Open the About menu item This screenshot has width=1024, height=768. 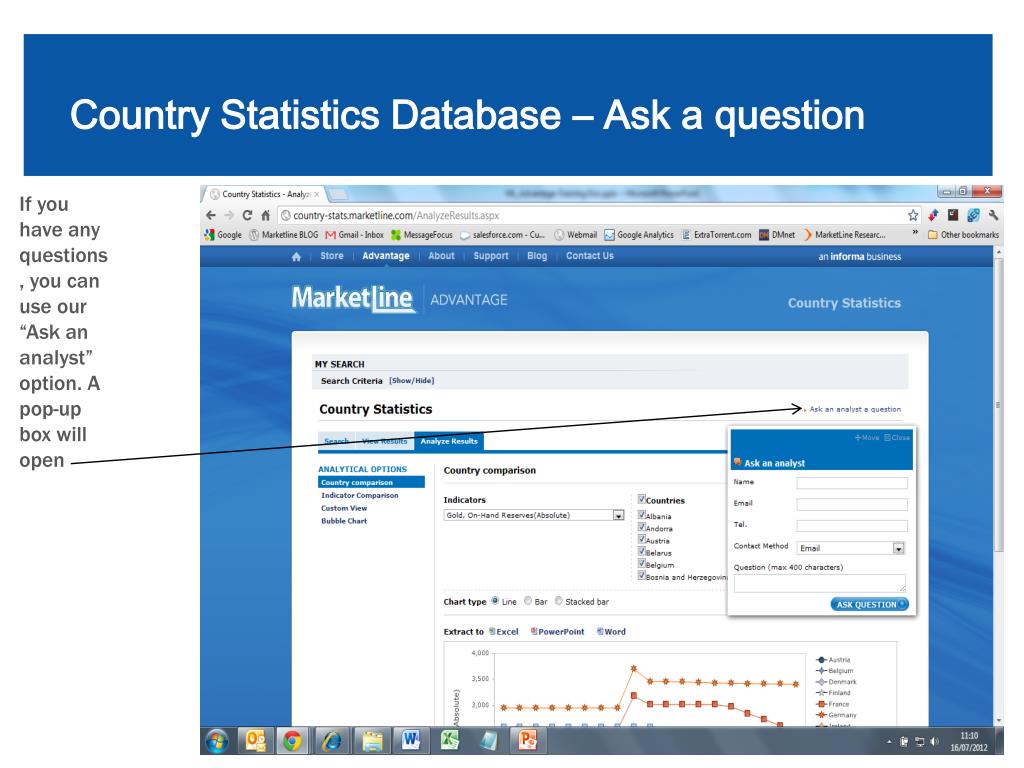(441, 256)
